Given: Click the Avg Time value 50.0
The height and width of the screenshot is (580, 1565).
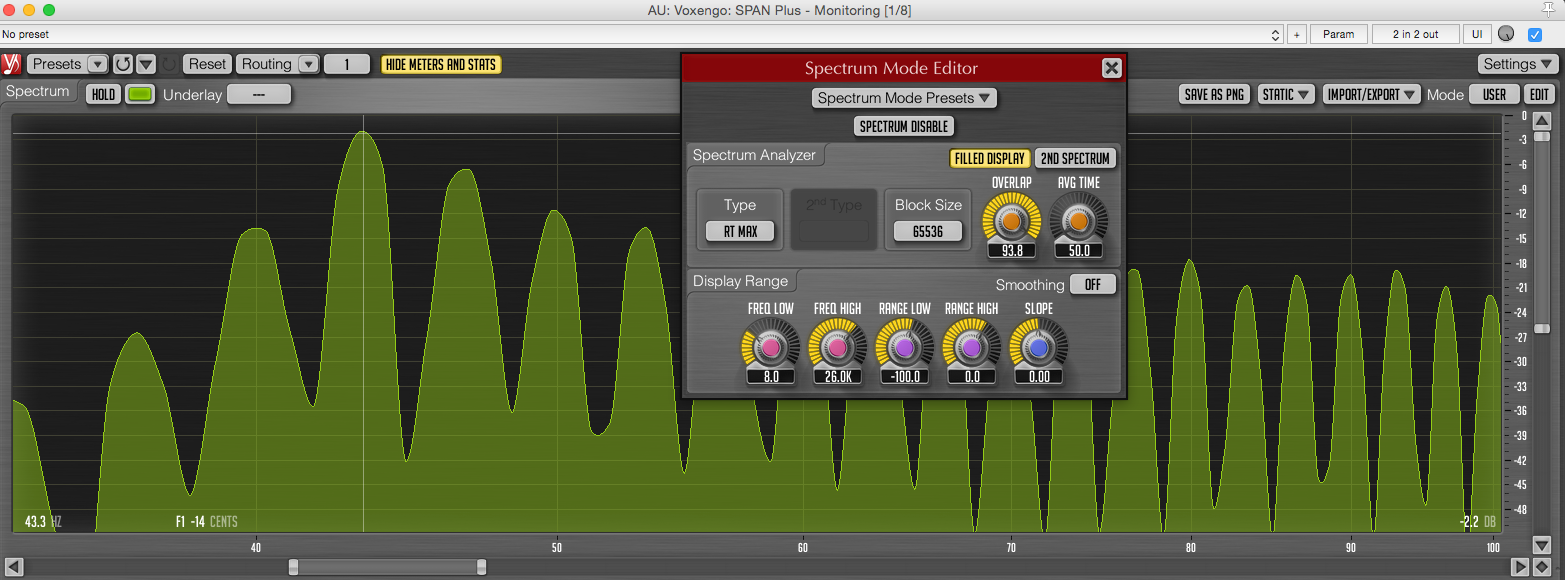Looking at the screenshot, I should (1078, 250).
